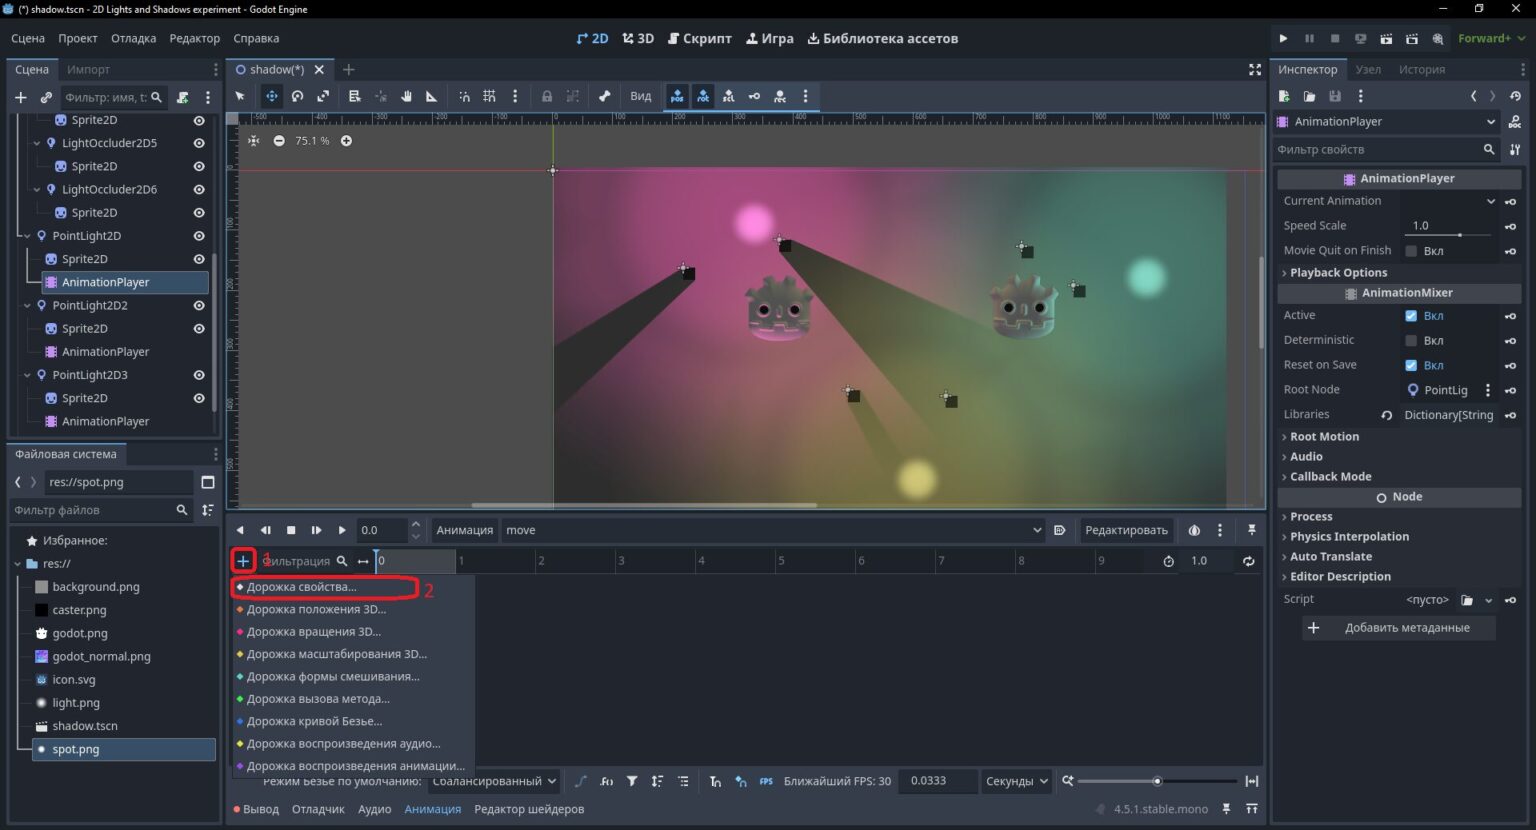Expand Playback Options section
The image size is (1536, 830).
[x=1339, y=273]
